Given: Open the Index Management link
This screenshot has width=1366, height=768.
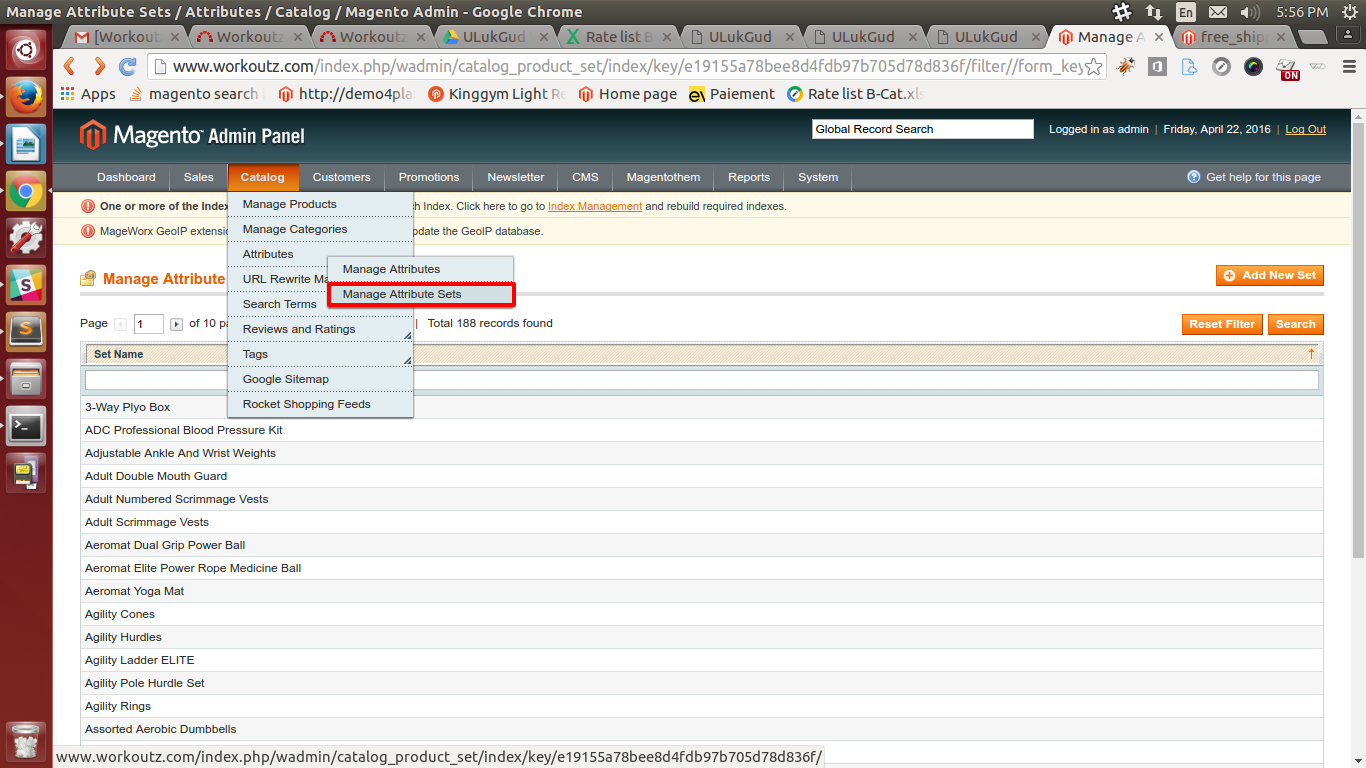Looking at the screenshot, I should (x=595, y=206).
